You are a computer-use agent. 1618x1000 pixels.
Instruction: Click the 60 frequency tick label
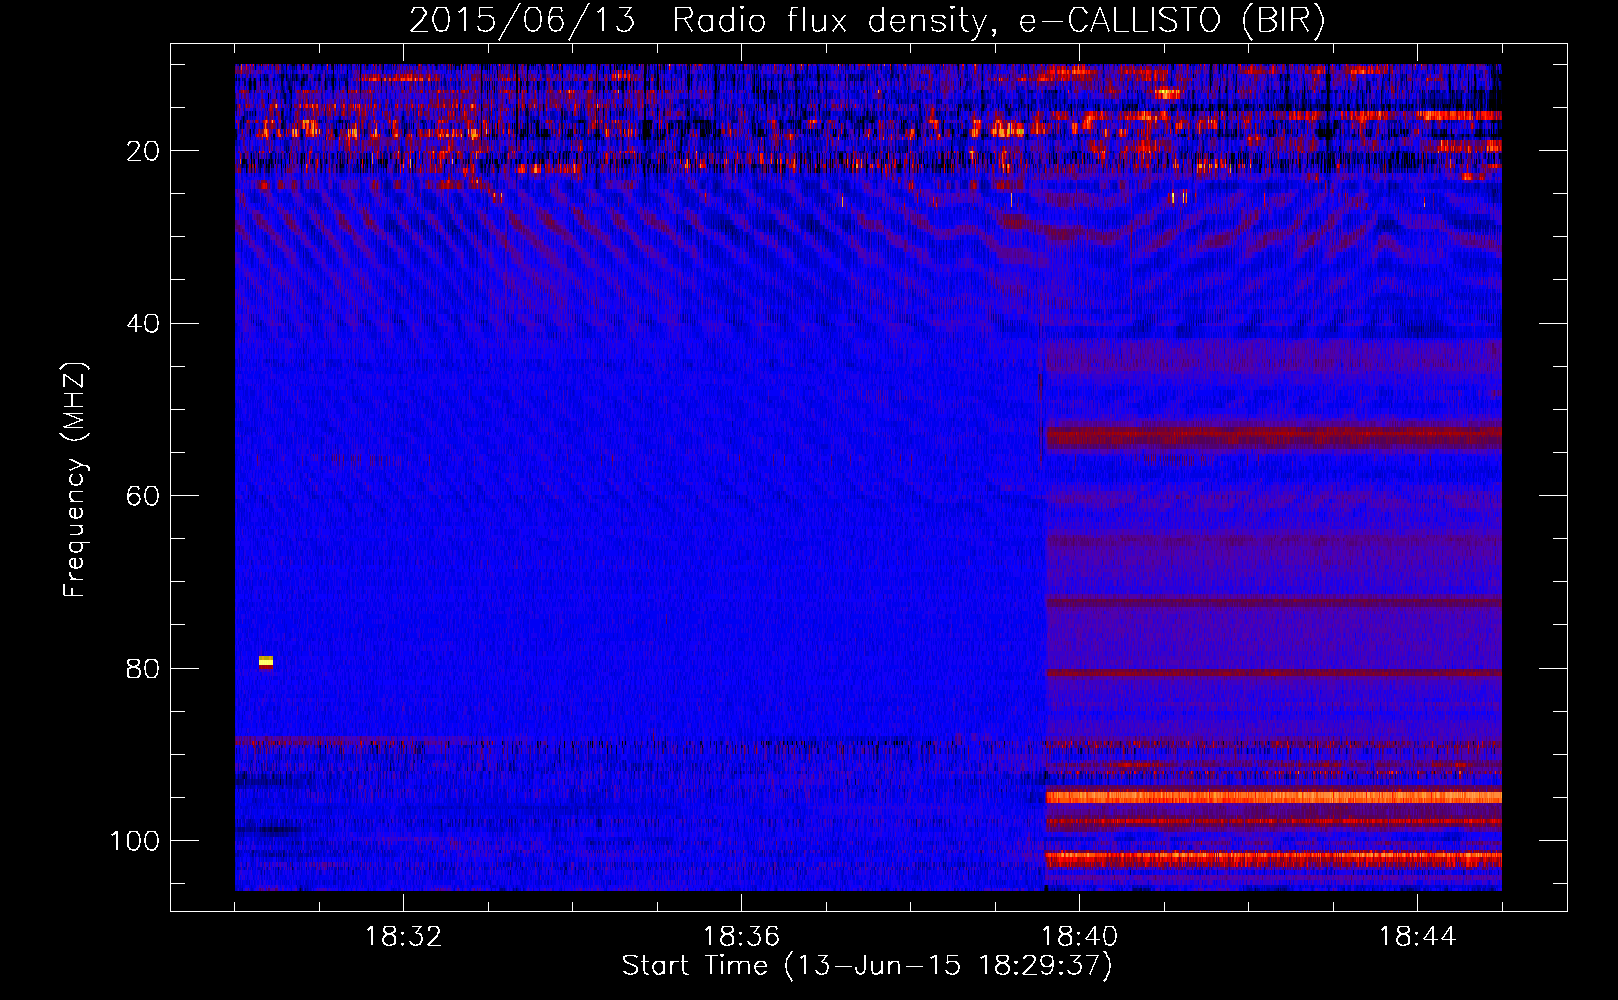[143, 497]
